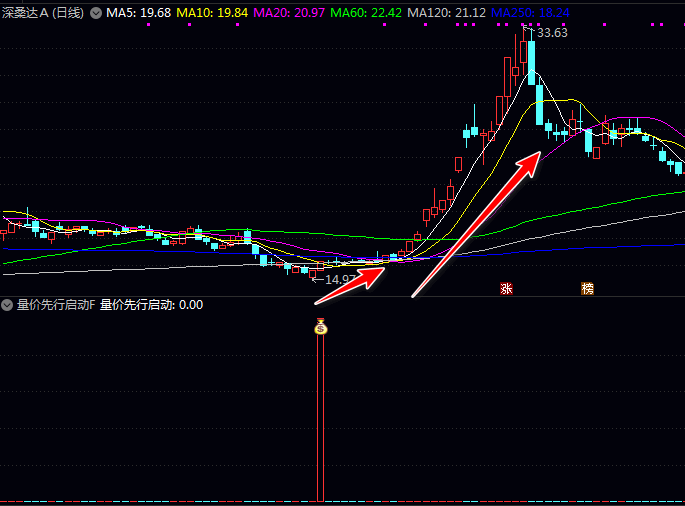Select the magenta MA20: 20.97 label
The width and height of the screenshot is (685, 506).
click(289, 13)
